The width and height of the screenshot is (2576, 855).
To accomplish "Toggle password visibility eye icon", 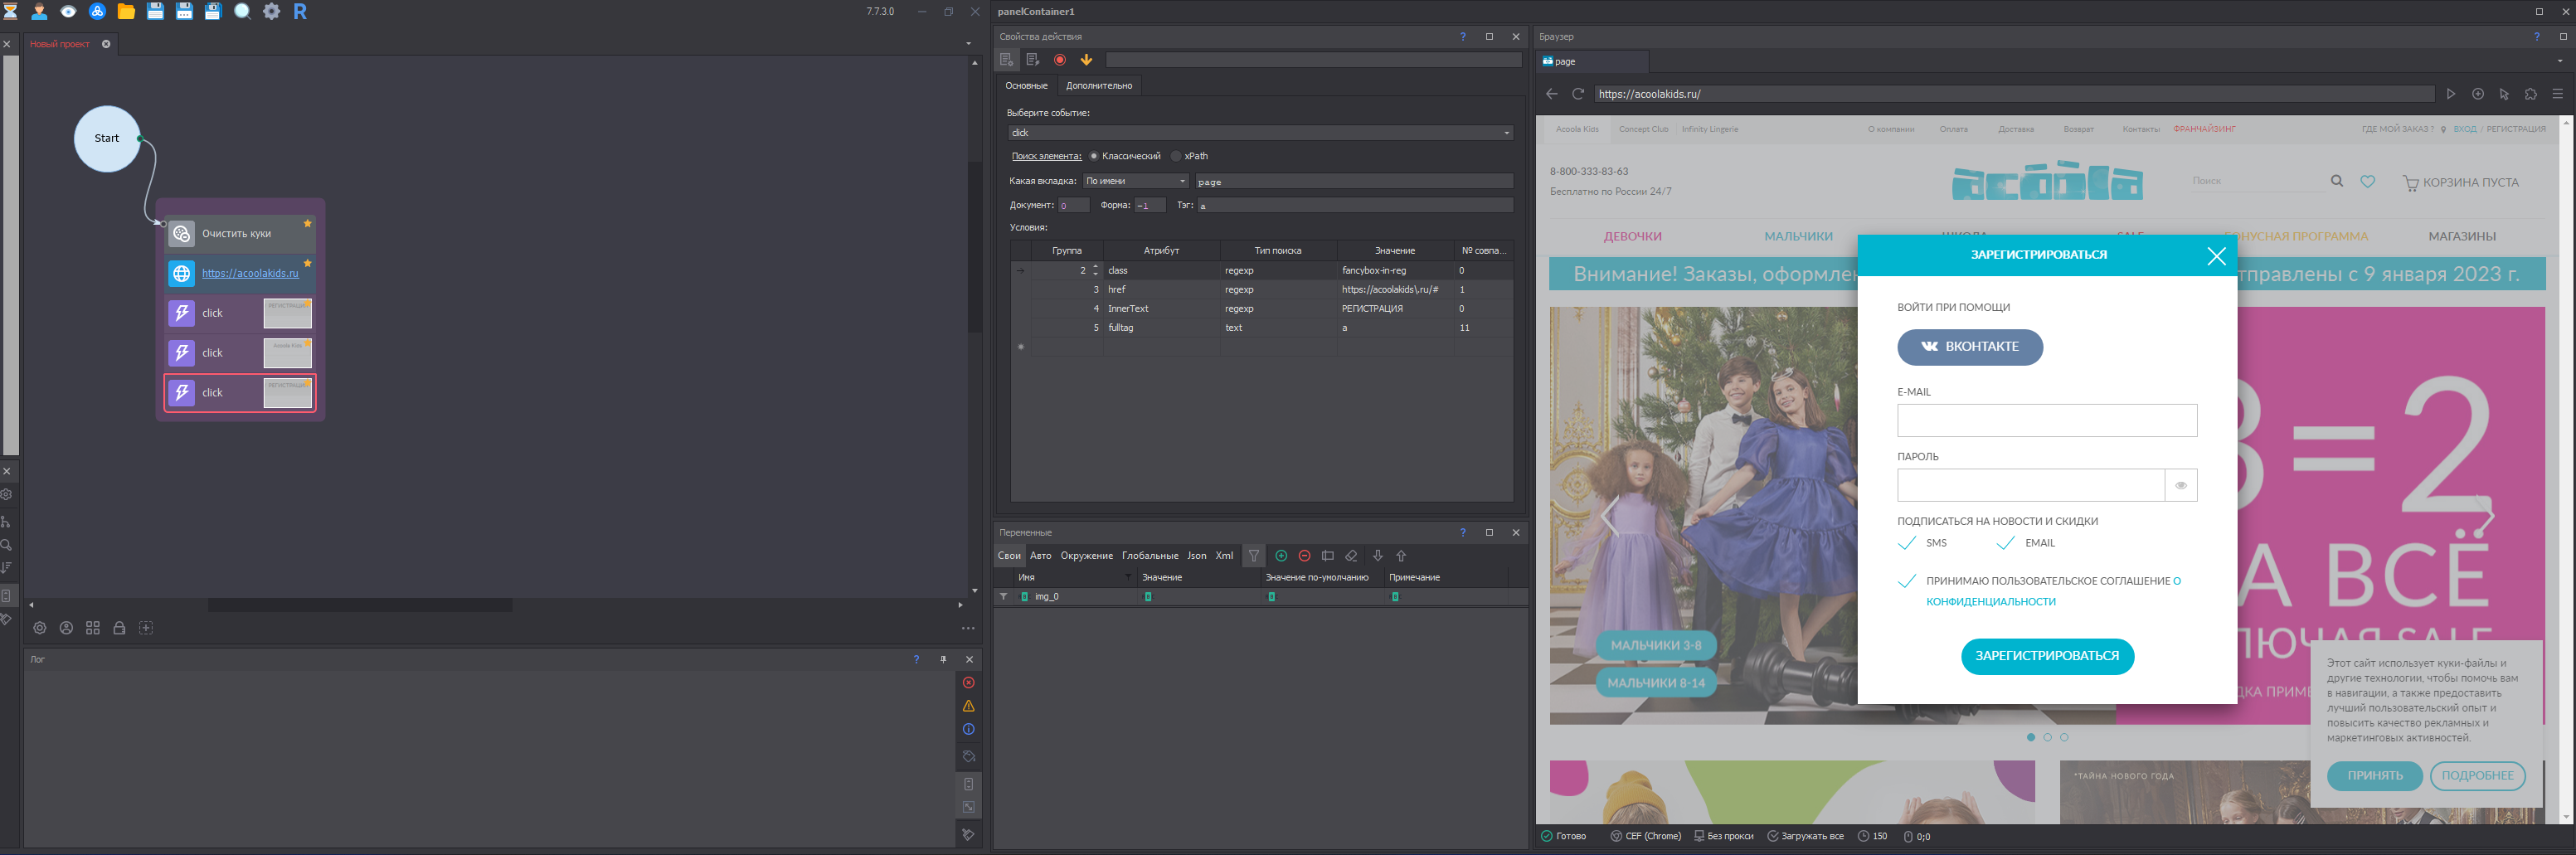I will pyautogui.click(x=2180, y=486).
